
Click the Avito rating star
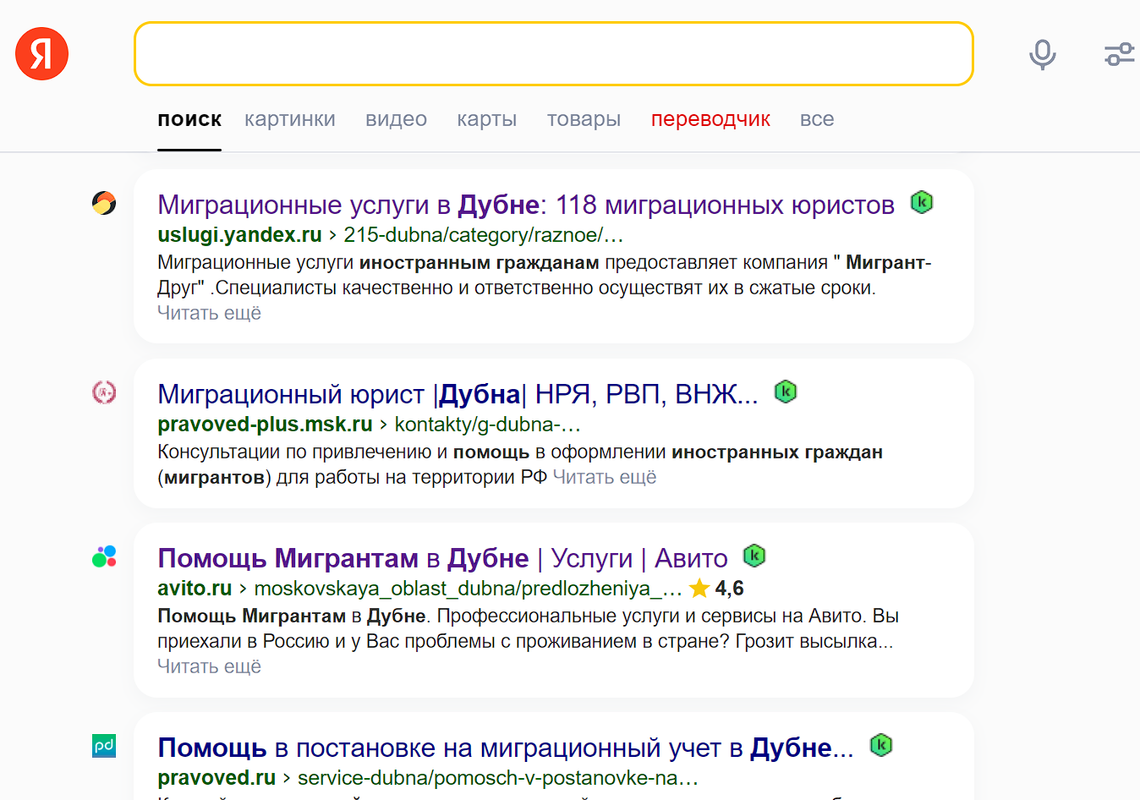[x=699, y=588]
